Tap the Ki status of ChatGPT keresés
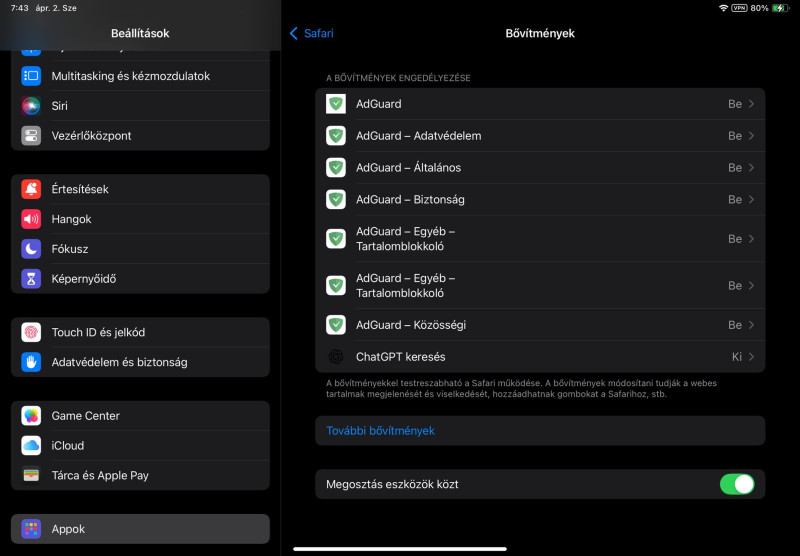The height and width of the screenshot is (556, 800). pos(737,357)
